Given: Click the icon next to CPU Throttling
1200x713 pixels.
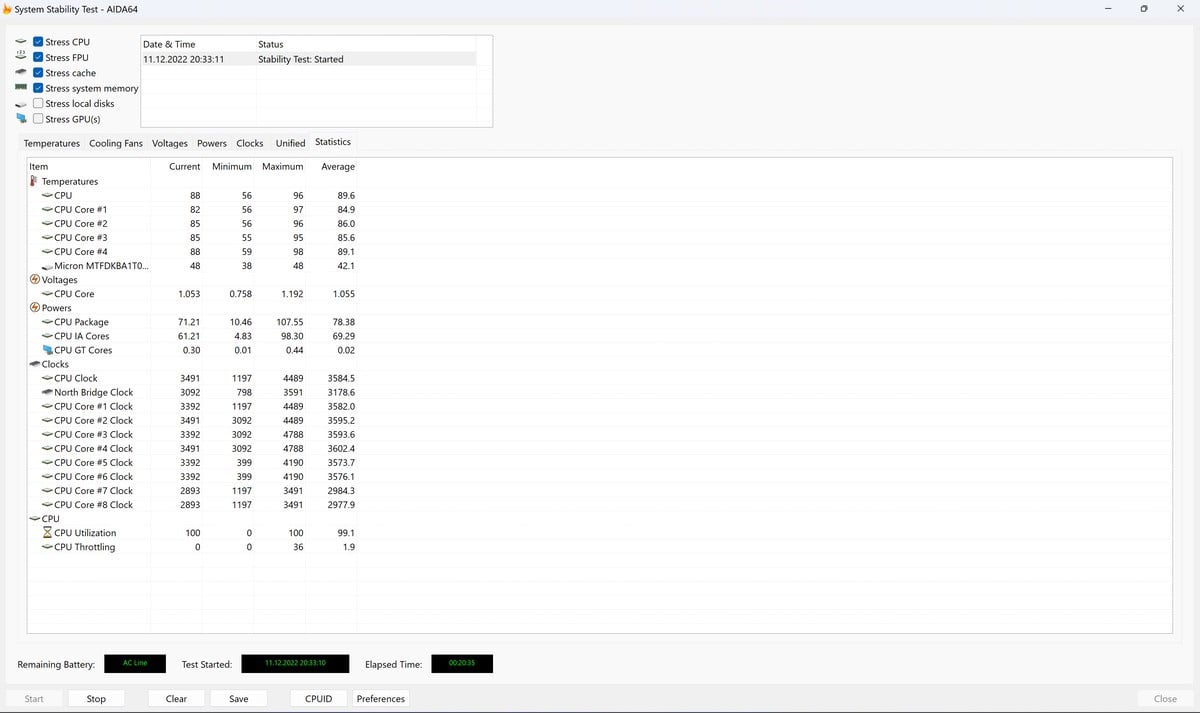Looking at the screenshot, I should pos(47,547).
